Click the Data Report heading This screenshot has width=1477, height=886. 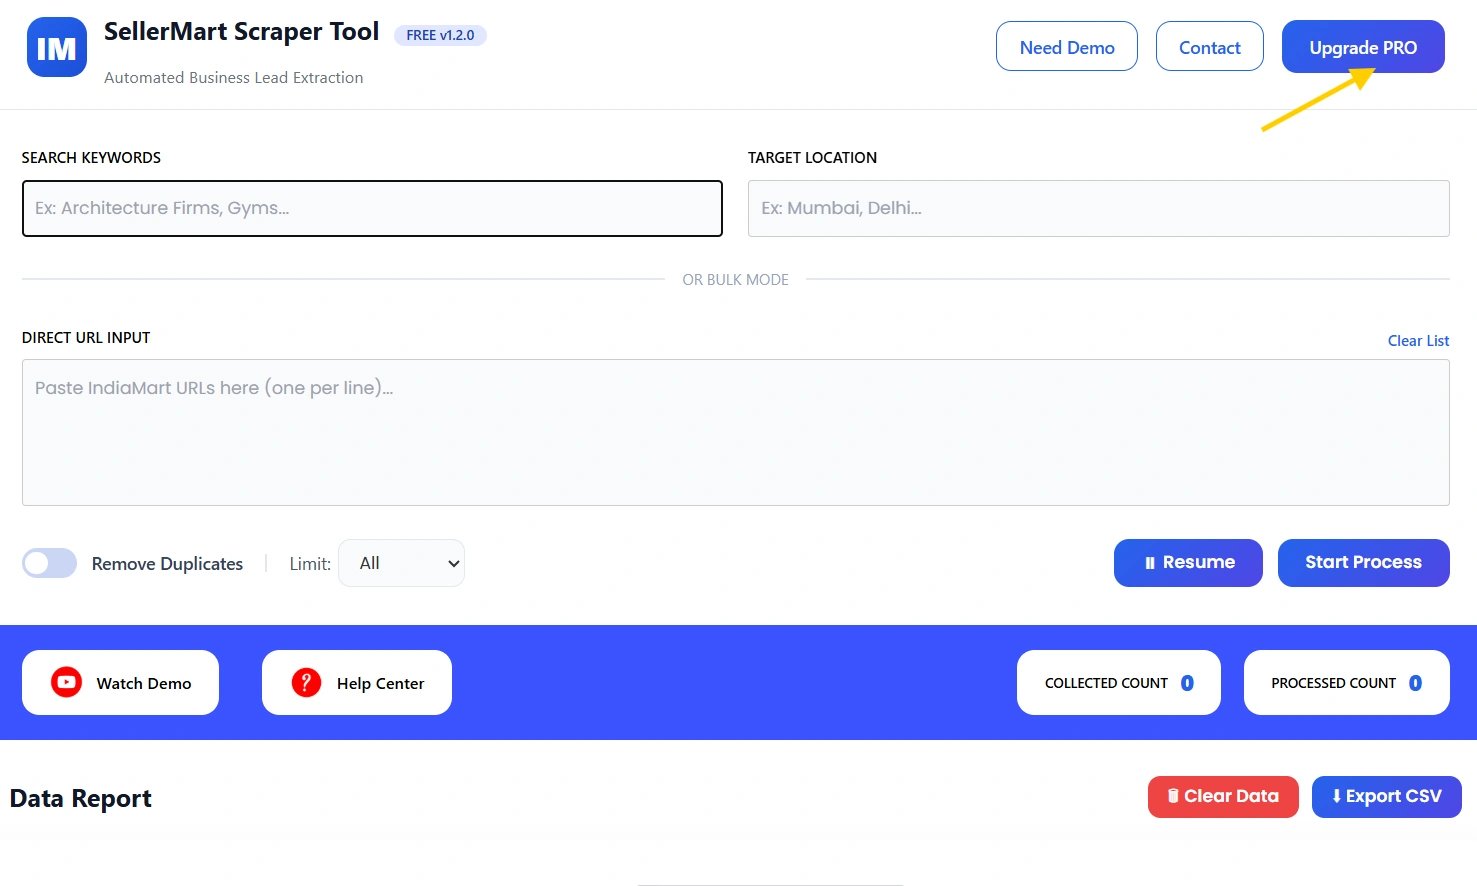81,798
